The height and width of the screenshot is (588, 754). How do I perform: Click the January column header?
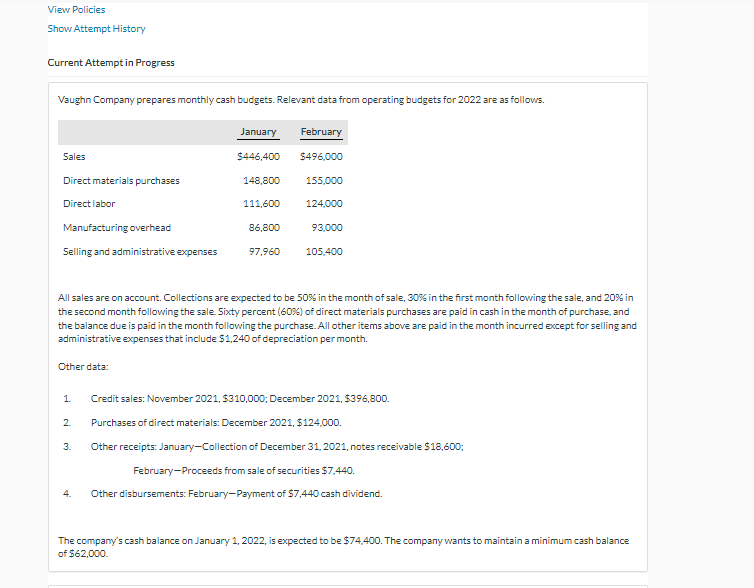[258, 132]
